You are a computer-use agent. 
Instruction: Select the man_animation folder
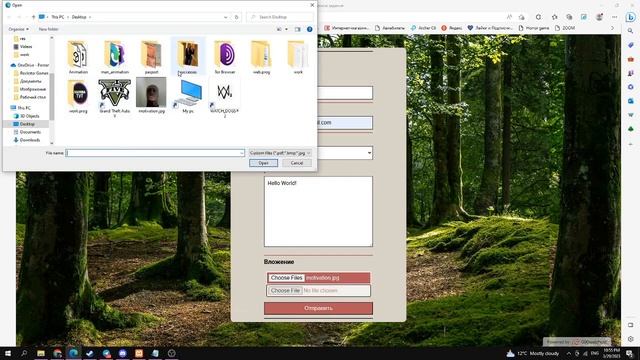pos(115,57)
